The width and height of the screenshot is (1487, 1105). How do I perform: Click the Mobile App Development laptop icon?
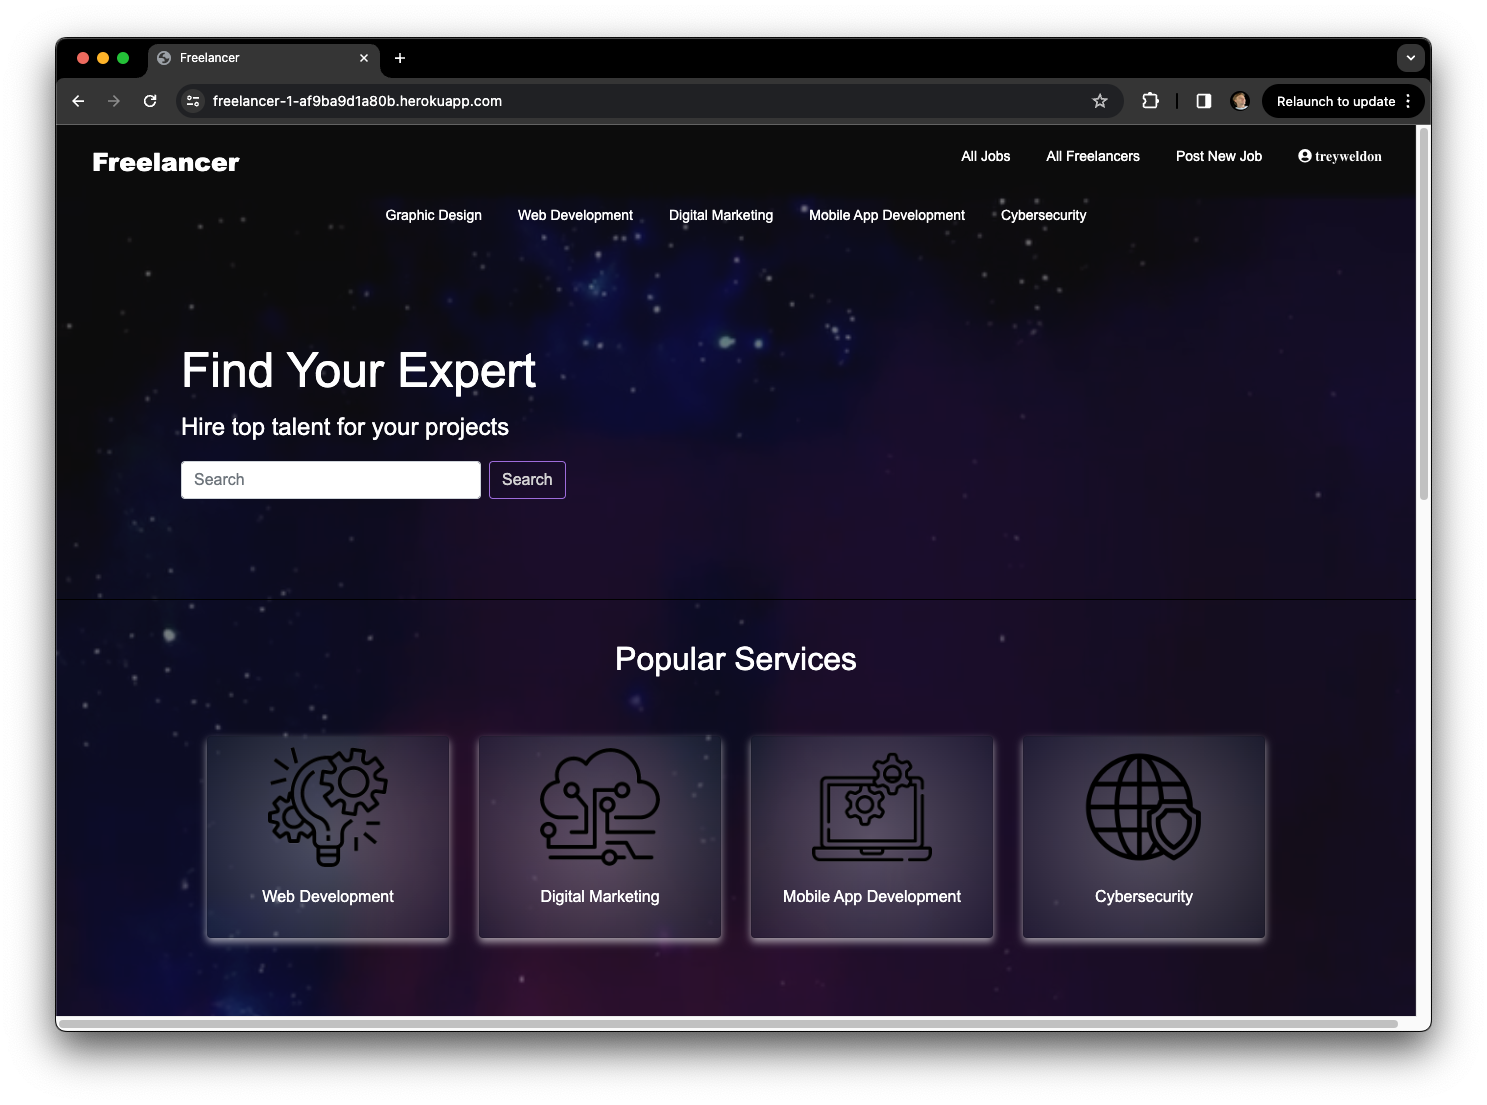(x=872, y=808)
